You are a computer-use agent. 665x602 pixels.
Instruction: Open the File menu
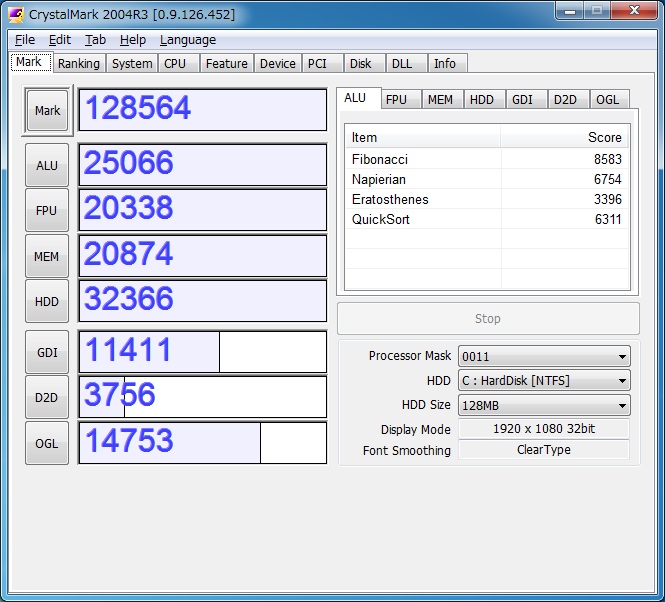coord(25,40)
